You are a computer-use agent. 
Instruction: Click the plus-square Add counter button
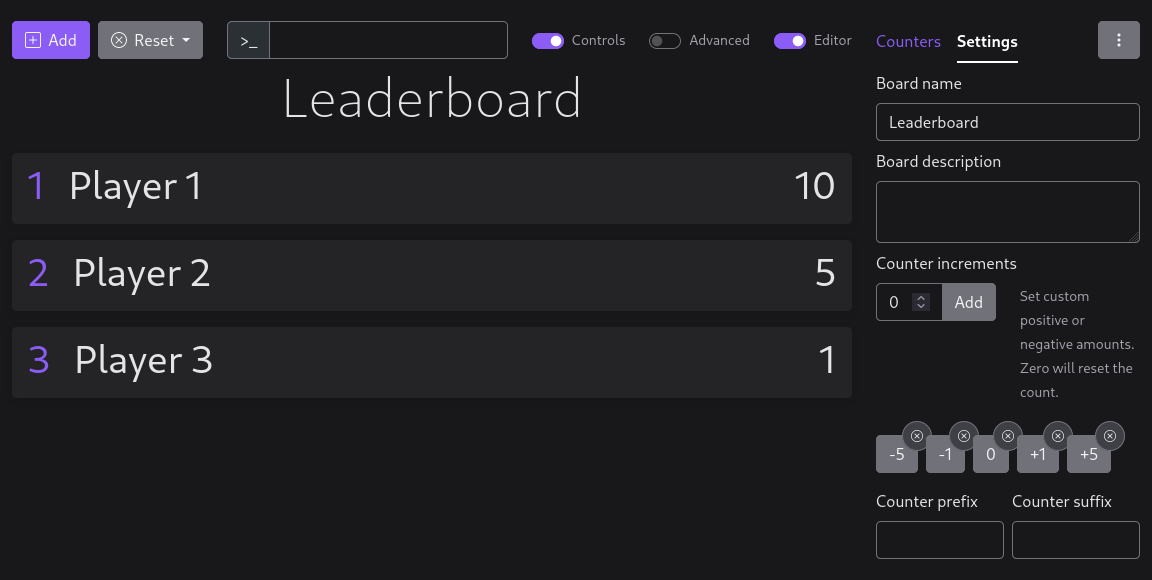[51, 41]
